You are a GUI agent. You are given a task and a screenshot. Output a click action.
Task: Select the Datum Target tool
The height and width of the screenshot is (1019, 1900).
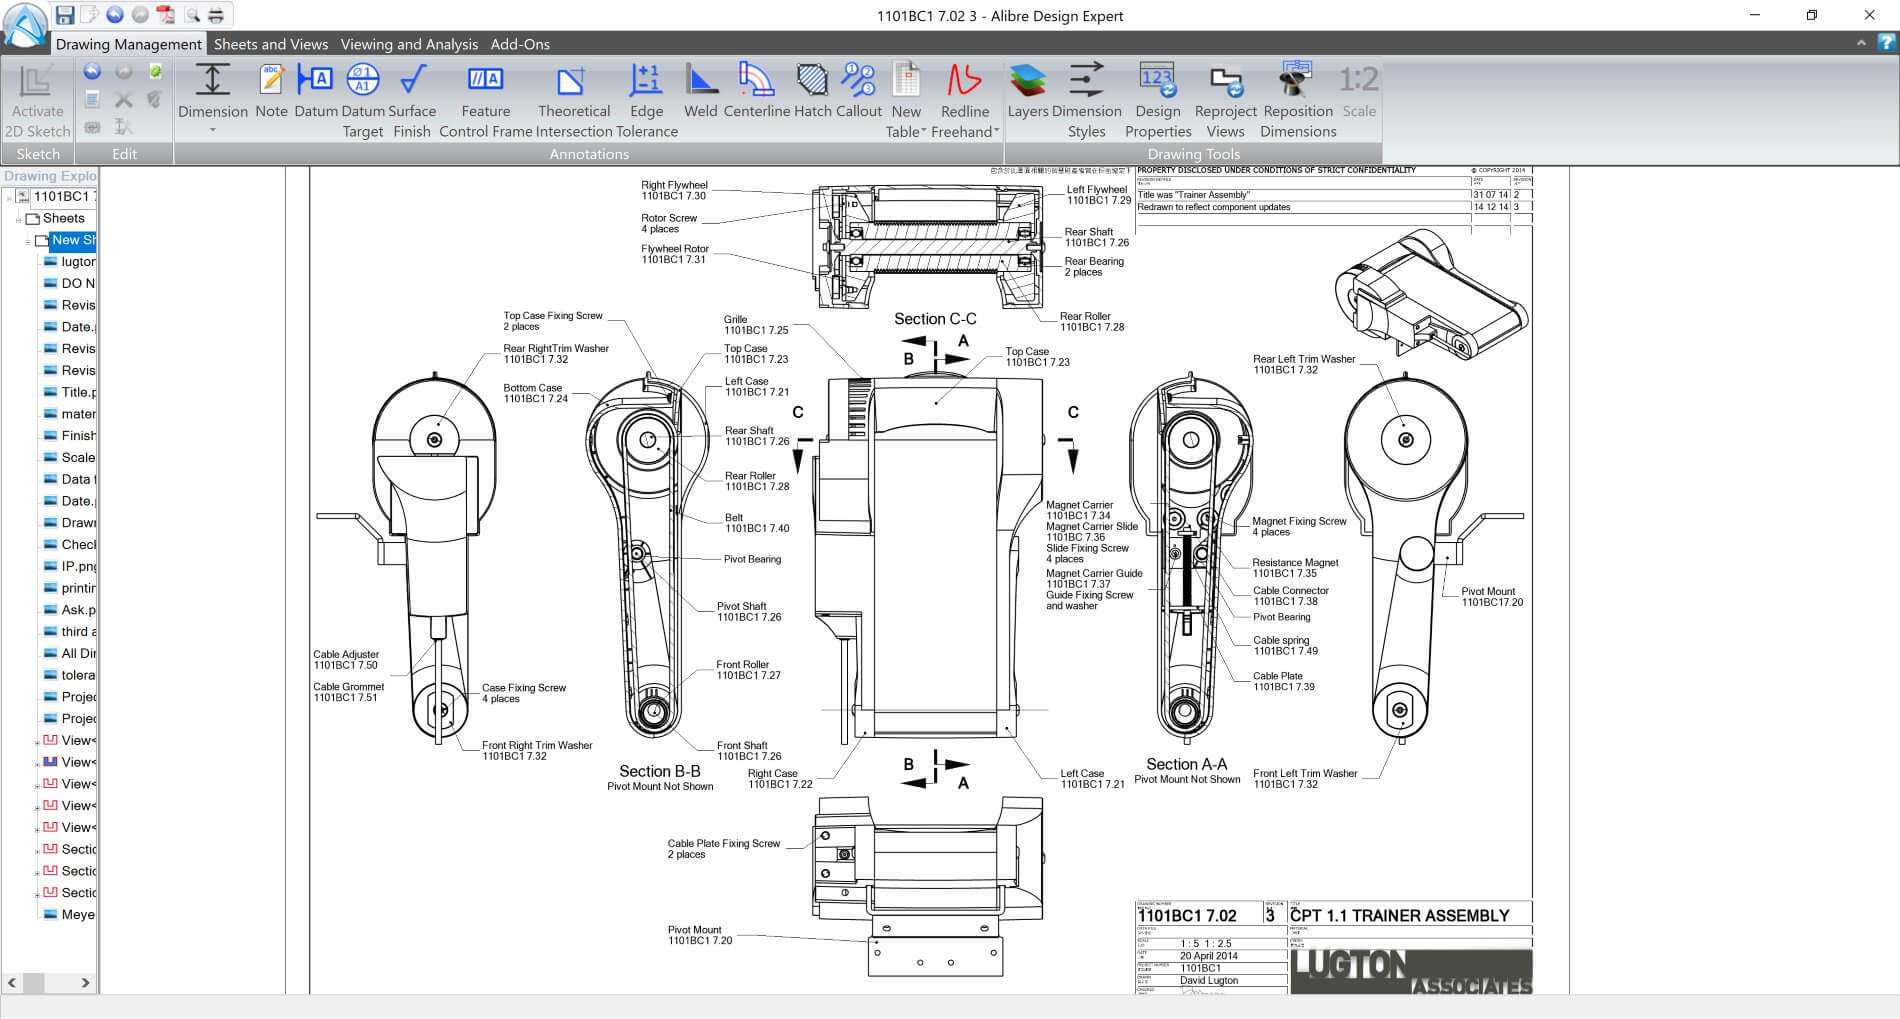click(363, 101)
